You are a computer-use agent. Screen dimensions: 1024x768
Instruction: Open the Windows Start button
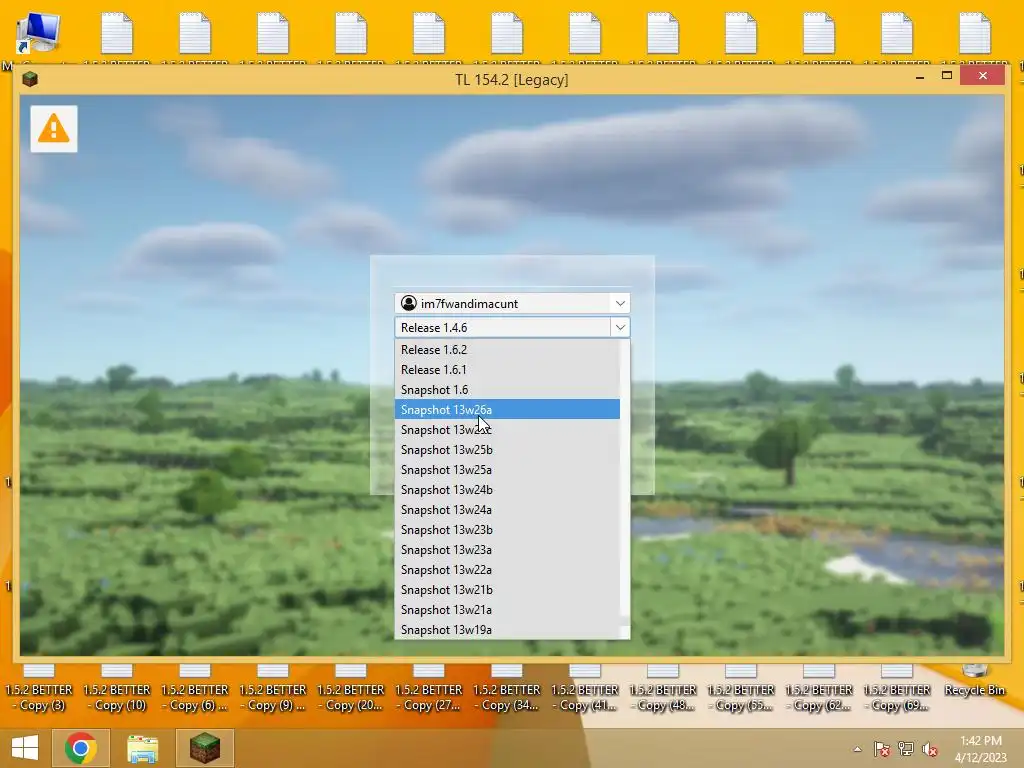tap(25, 748)
